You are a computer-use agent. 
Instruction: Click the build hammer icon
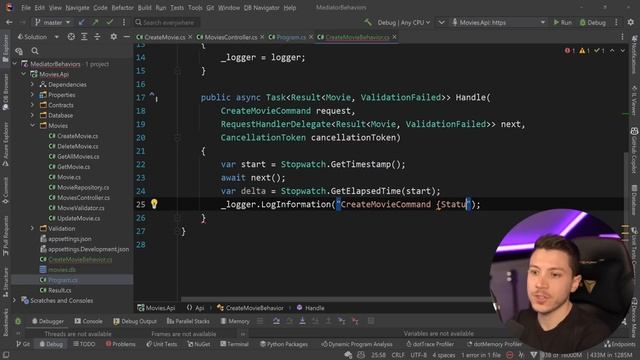click(368, 22)
